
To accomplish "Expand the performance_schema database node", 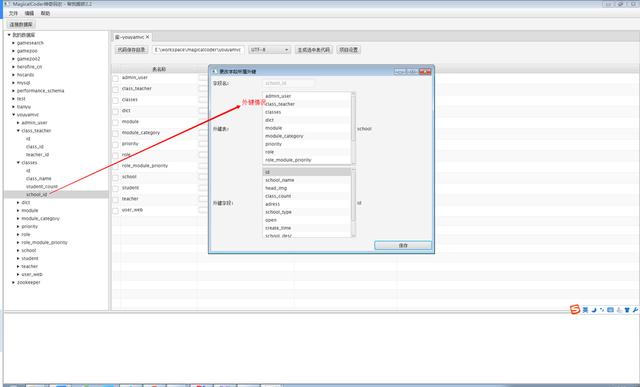I will [13, 91].
